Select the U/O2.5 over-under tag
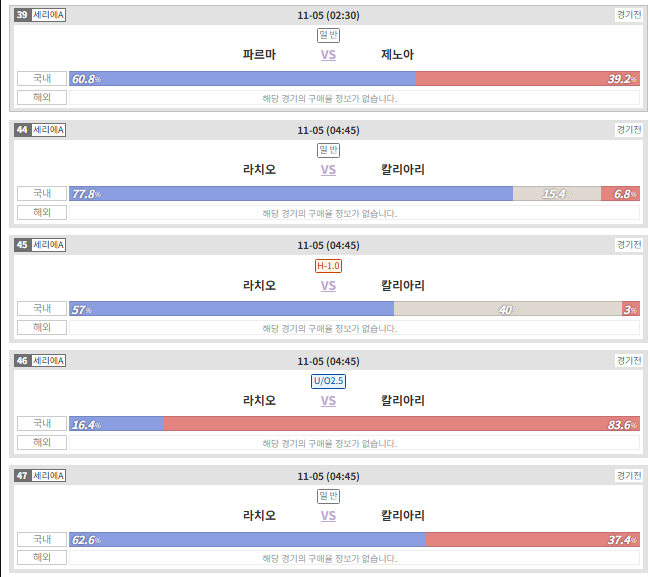The width and height of the screenshot is (650, 577). tap(328, 381)
